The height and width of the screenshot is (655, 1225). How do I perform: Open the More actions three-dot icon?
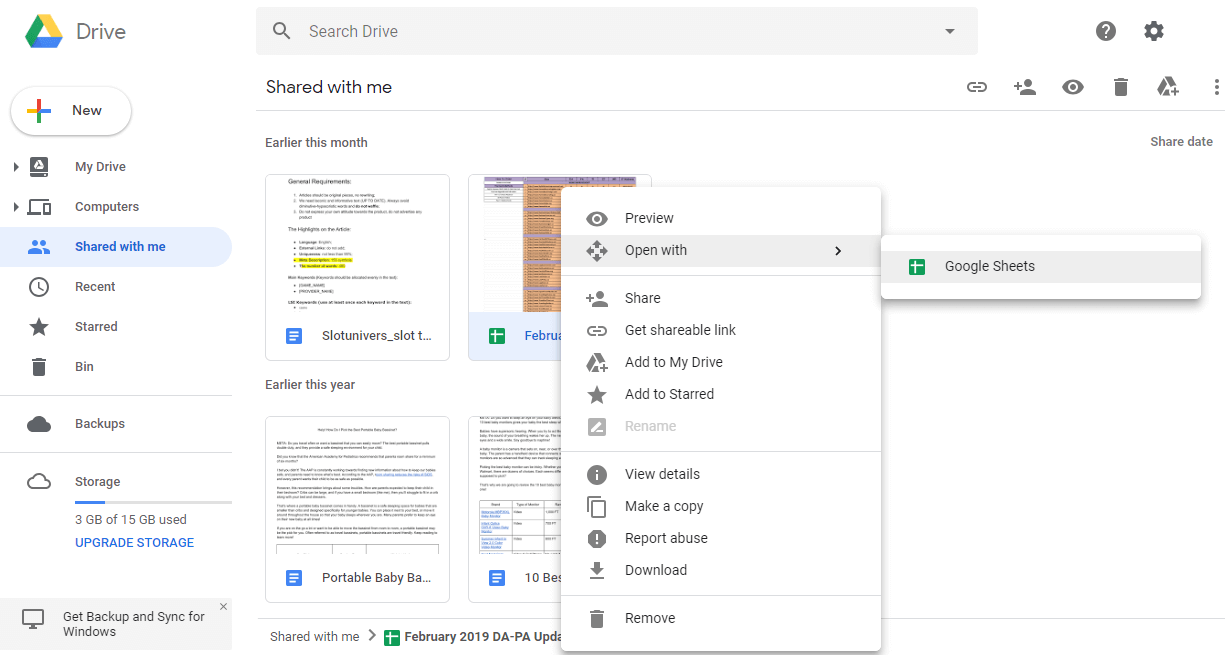tap(1215, 87)
